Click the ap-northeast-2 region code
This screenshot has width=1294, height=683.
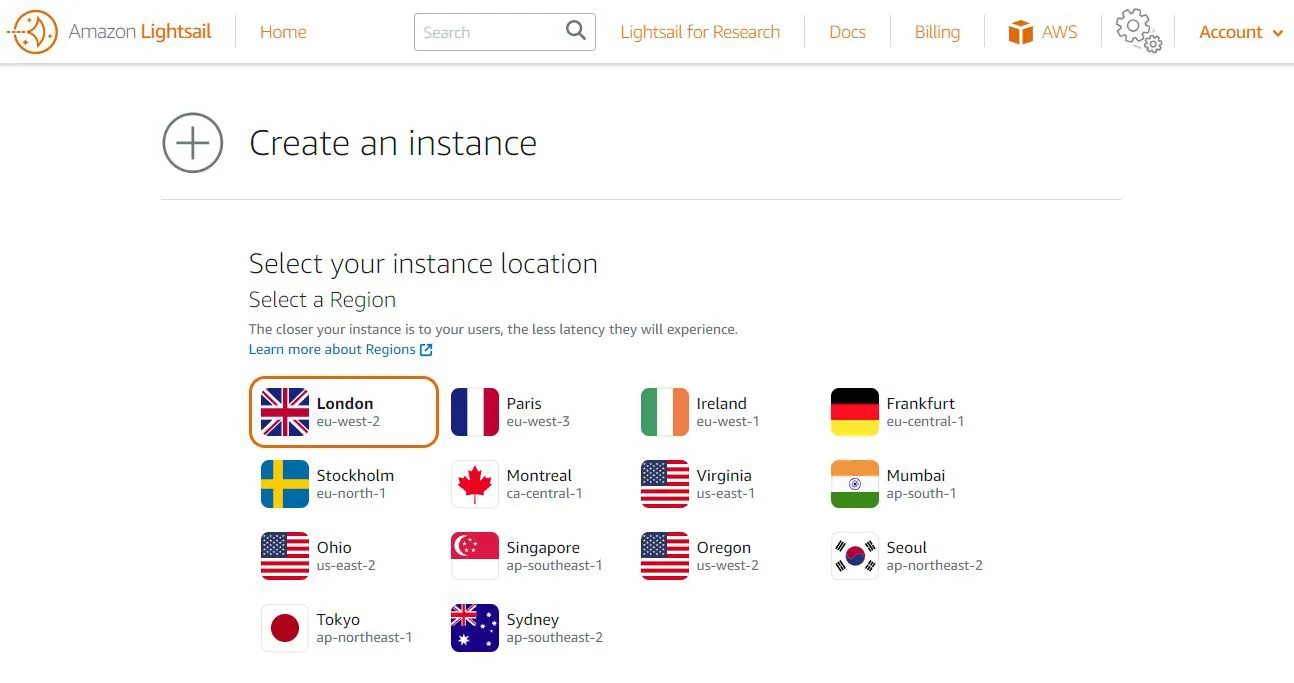coord(935,565)
